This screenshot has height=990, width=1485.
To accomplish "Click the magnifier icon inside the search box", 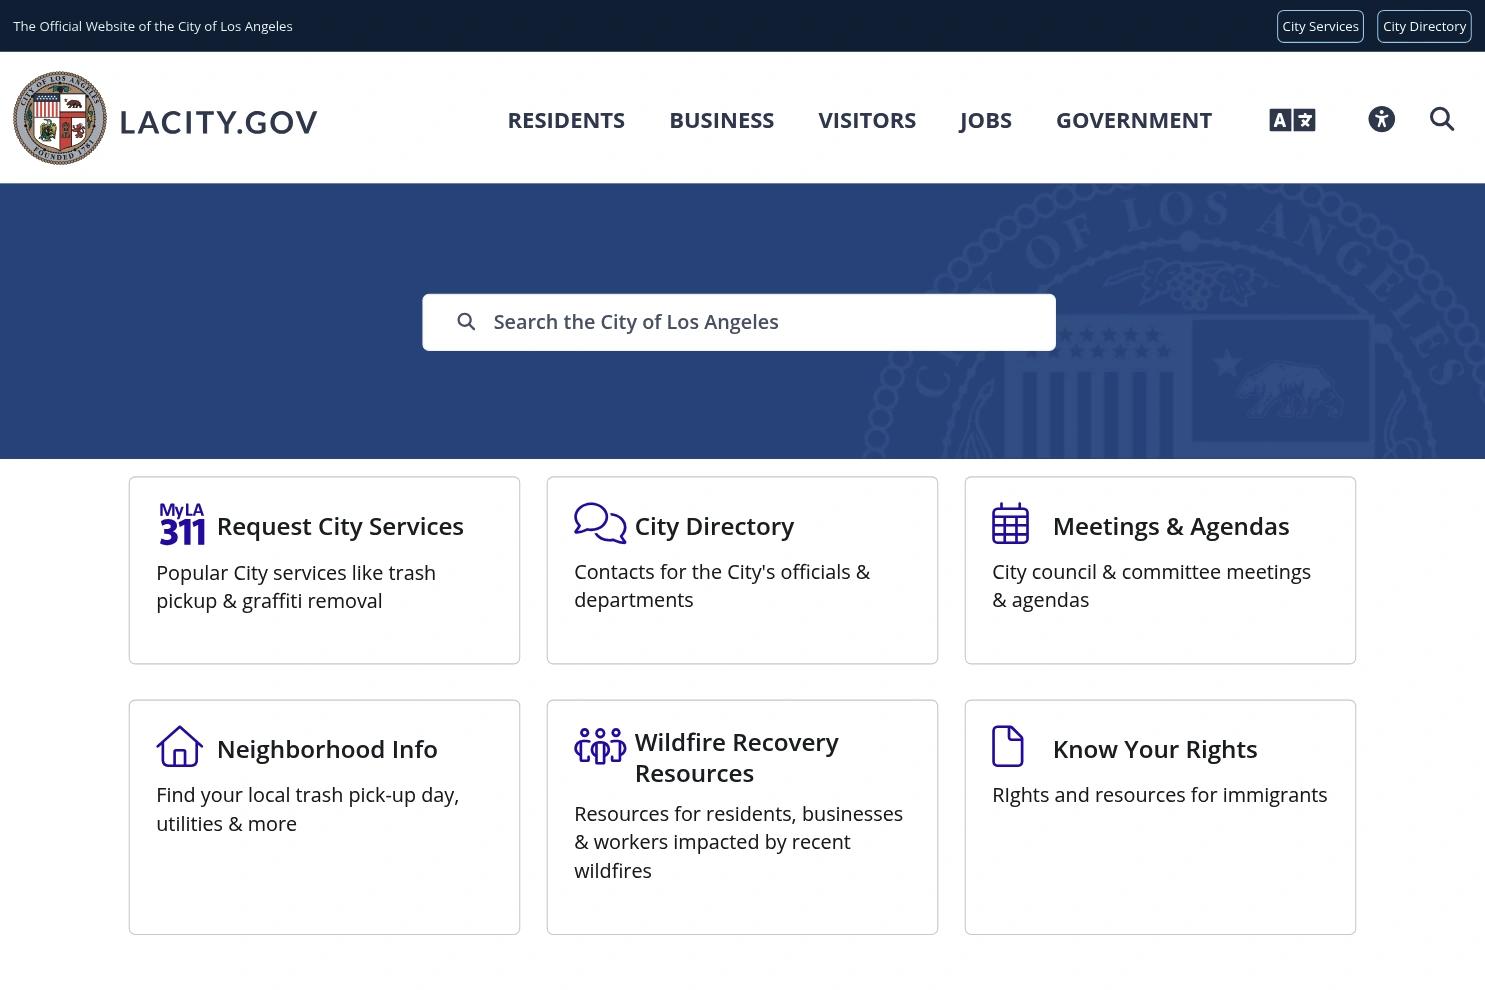I will 466,322.
